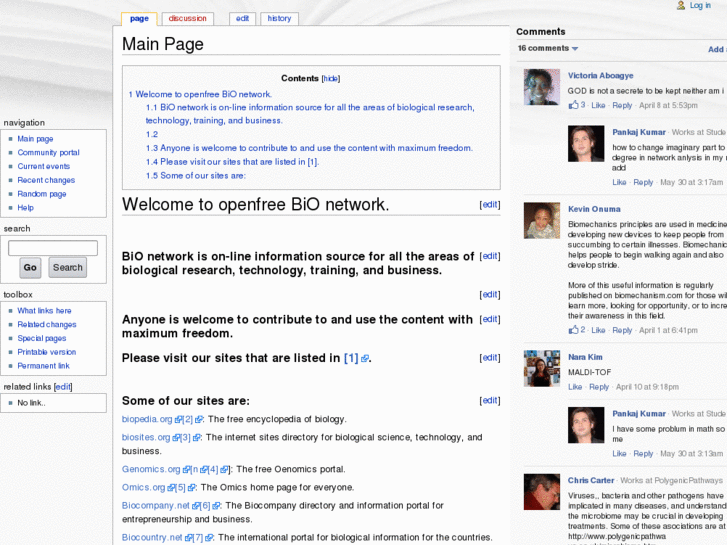Open the Biocompany.net link
This screenshot has width=727, height=545.
click(x=156, y=506)
